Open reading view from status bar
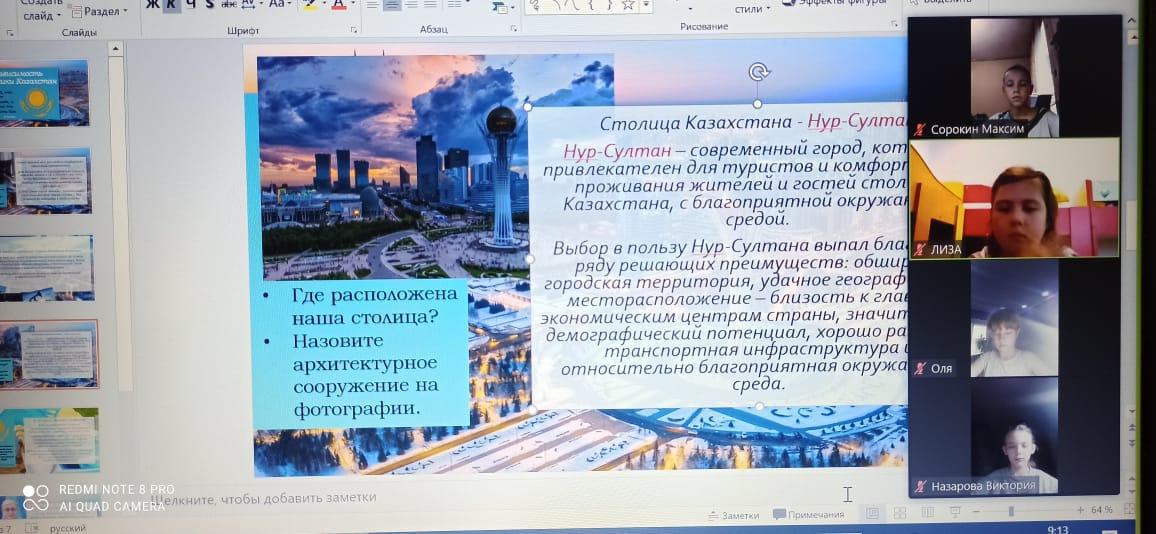Viewport: 1156px width, 534px height. coord(927,512)
